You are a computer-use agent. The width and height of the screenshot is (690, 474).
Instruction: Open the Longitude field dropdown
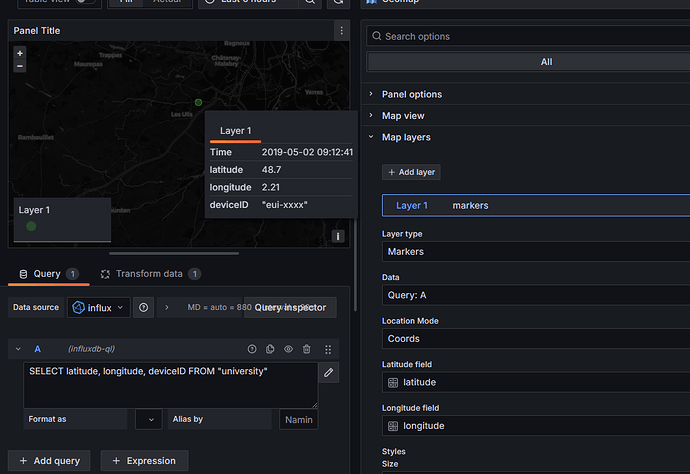tap(536, 426)
